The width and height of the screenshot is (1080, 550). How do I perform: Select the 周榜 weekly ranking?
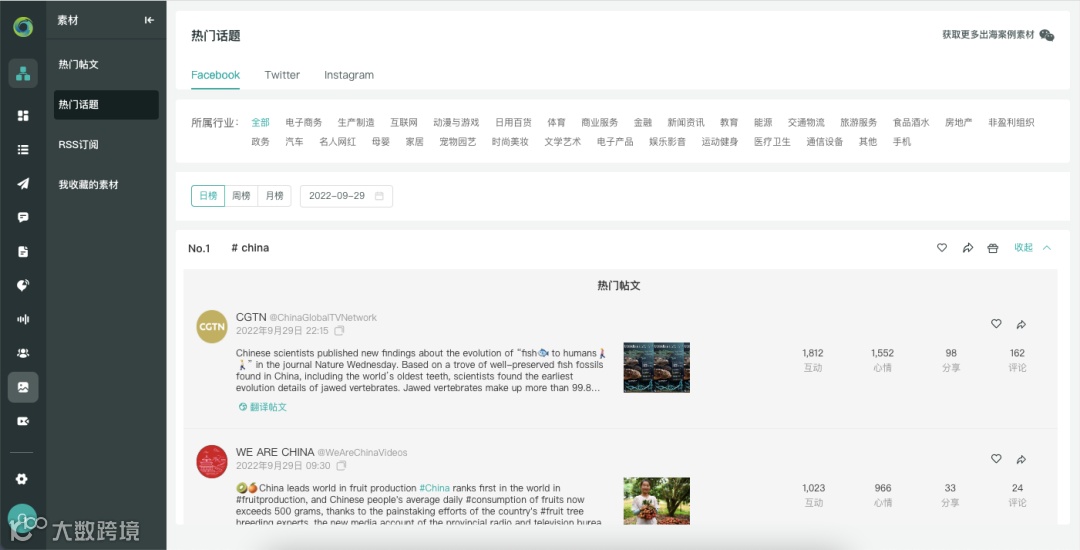tap(241, 196)
